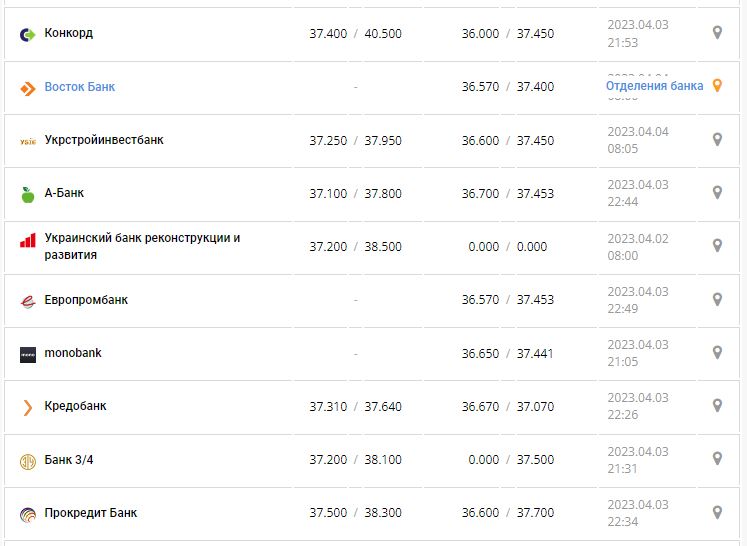Image resolution: width=747 pixels, height=546 pixels.
Task: Open the Восток Банк link
Action: click(80, 87)
